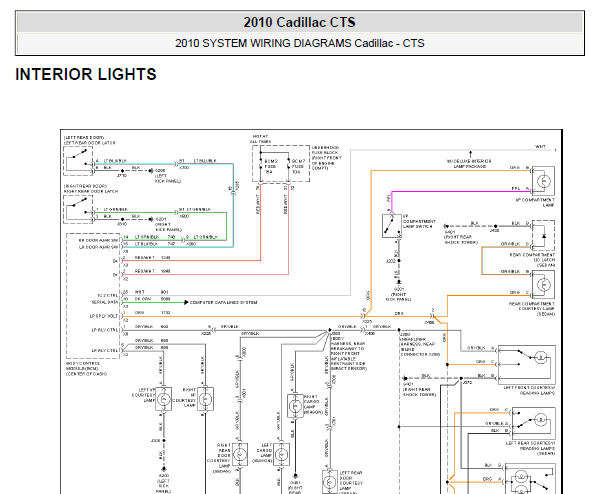Click the "LR DOOR AJAR SW" pin label
Screen dimensions: 607x494
point(98,247)
